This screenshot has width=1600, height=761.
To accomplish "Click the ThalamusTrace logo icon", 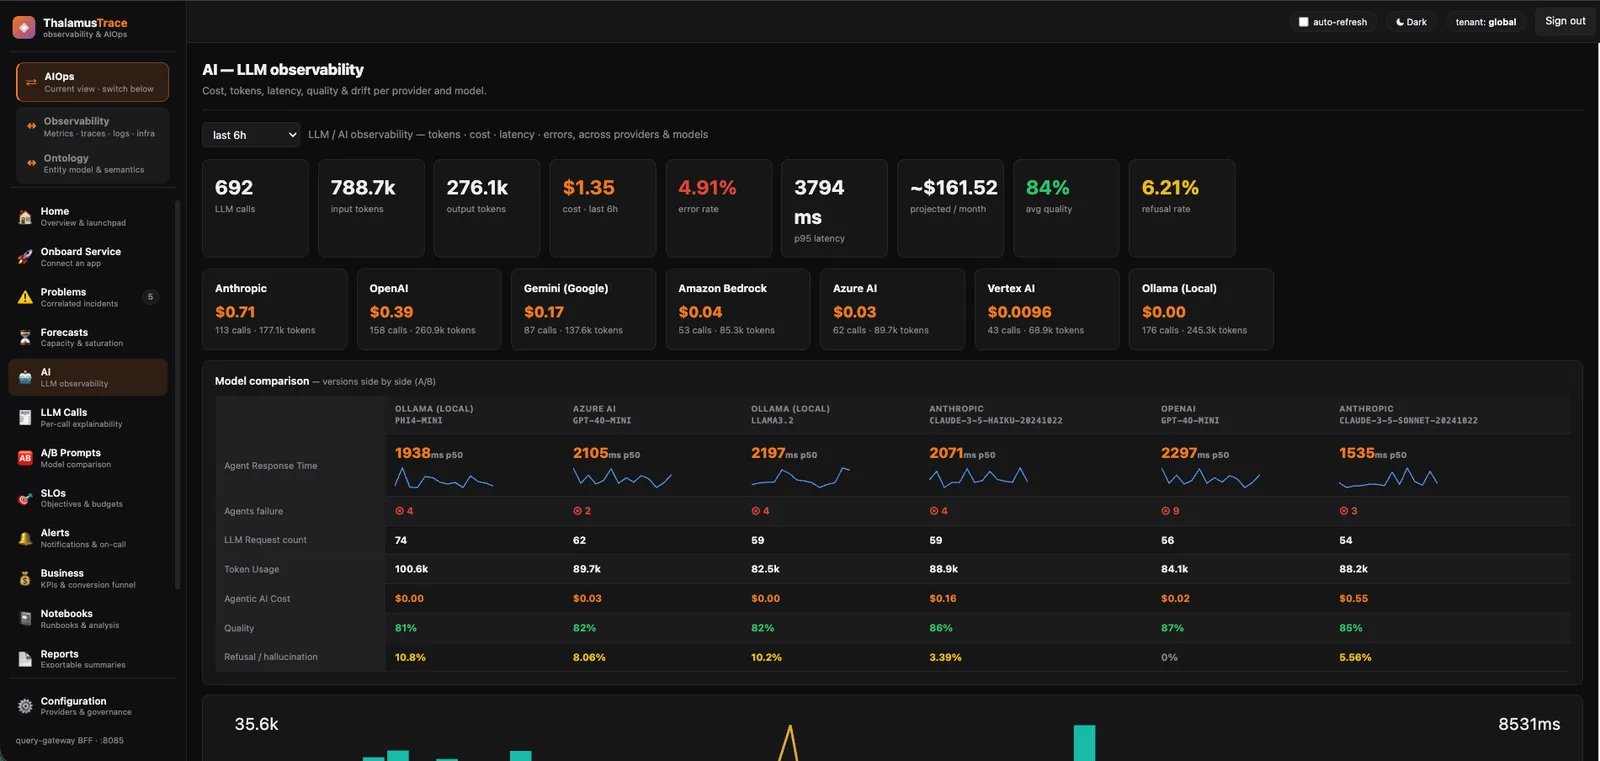I will click(x=24, y=28).
